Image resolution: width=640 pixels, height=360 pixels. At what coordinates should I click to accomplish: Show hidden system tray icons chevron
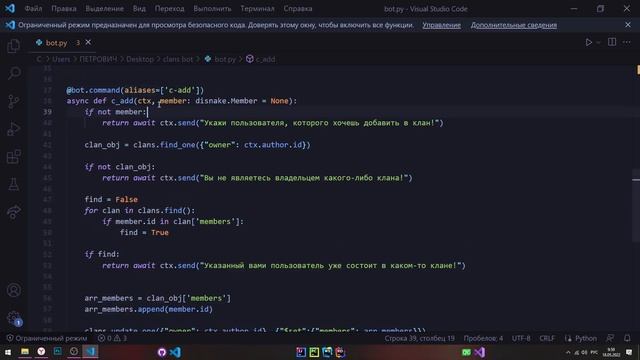click(568, 352)
